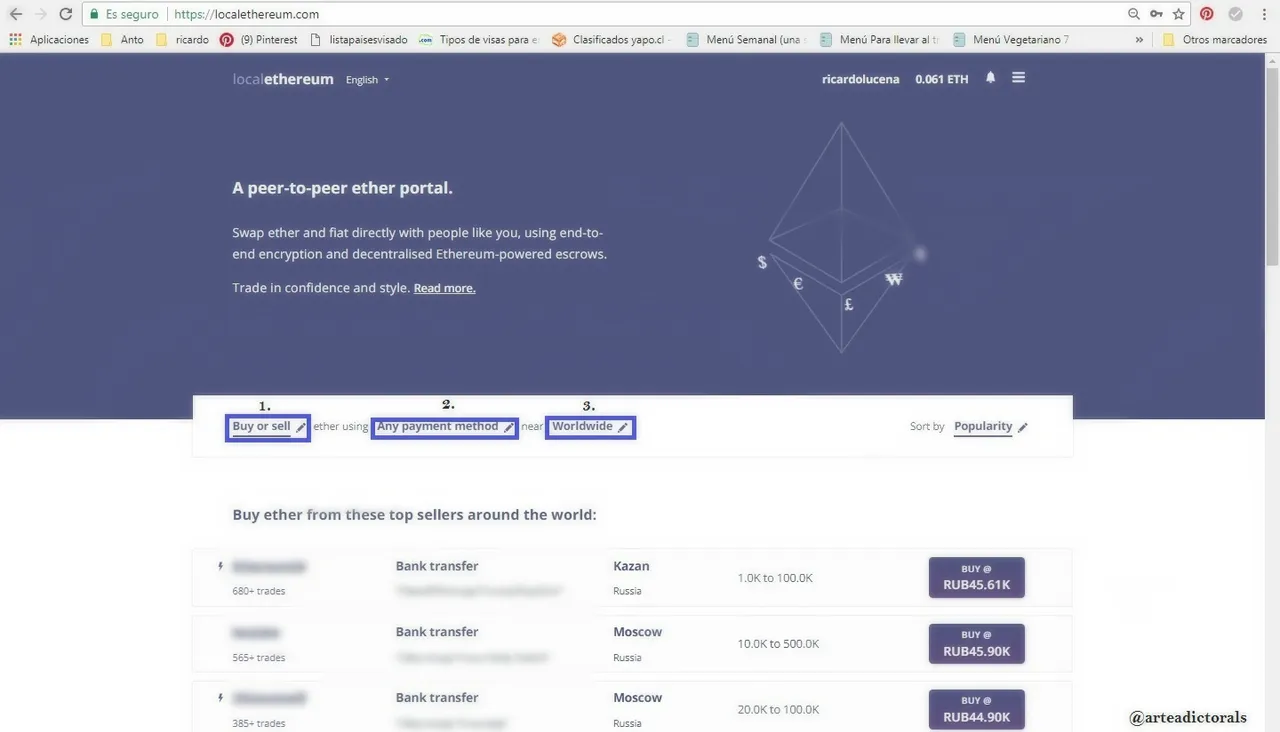
Task: Open the English language dropdown
Action: [x=367, y=80]
